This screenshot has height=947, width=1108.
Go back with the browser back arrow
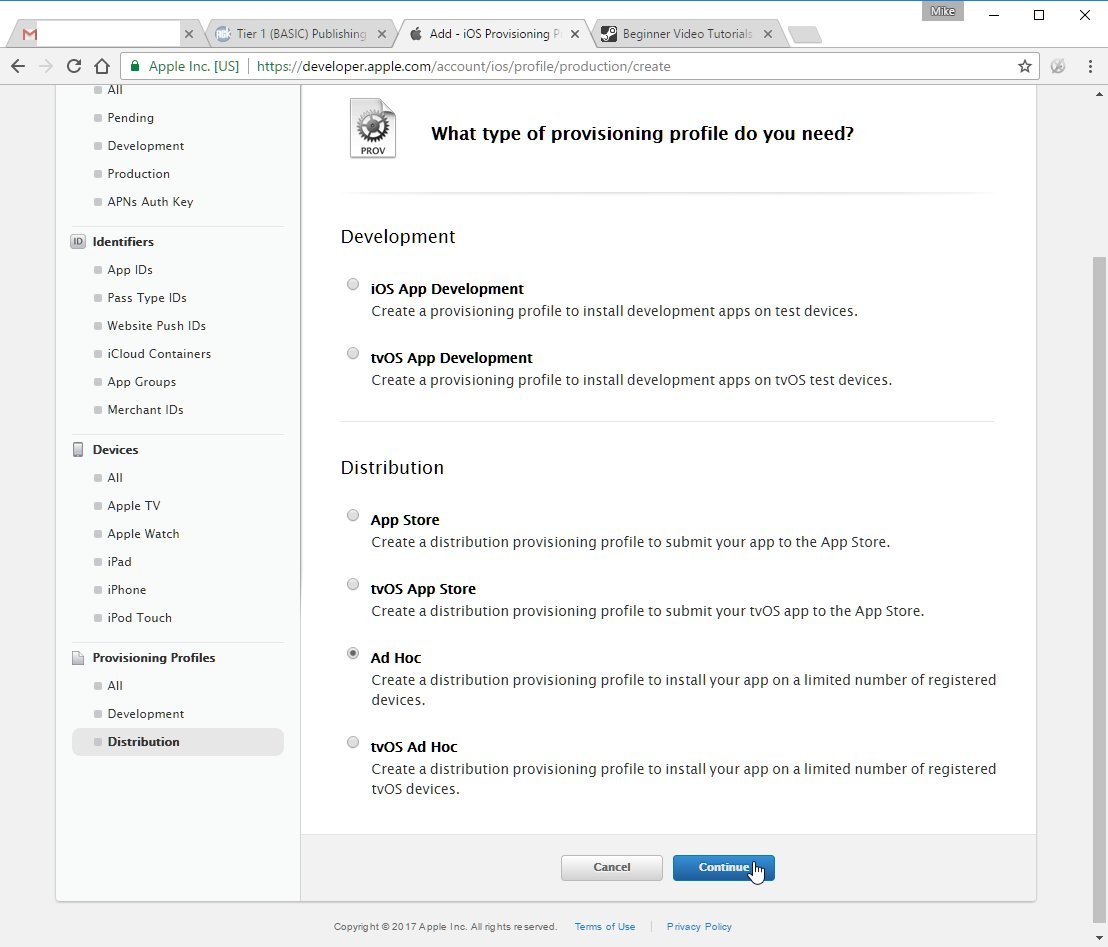(18, 66)
